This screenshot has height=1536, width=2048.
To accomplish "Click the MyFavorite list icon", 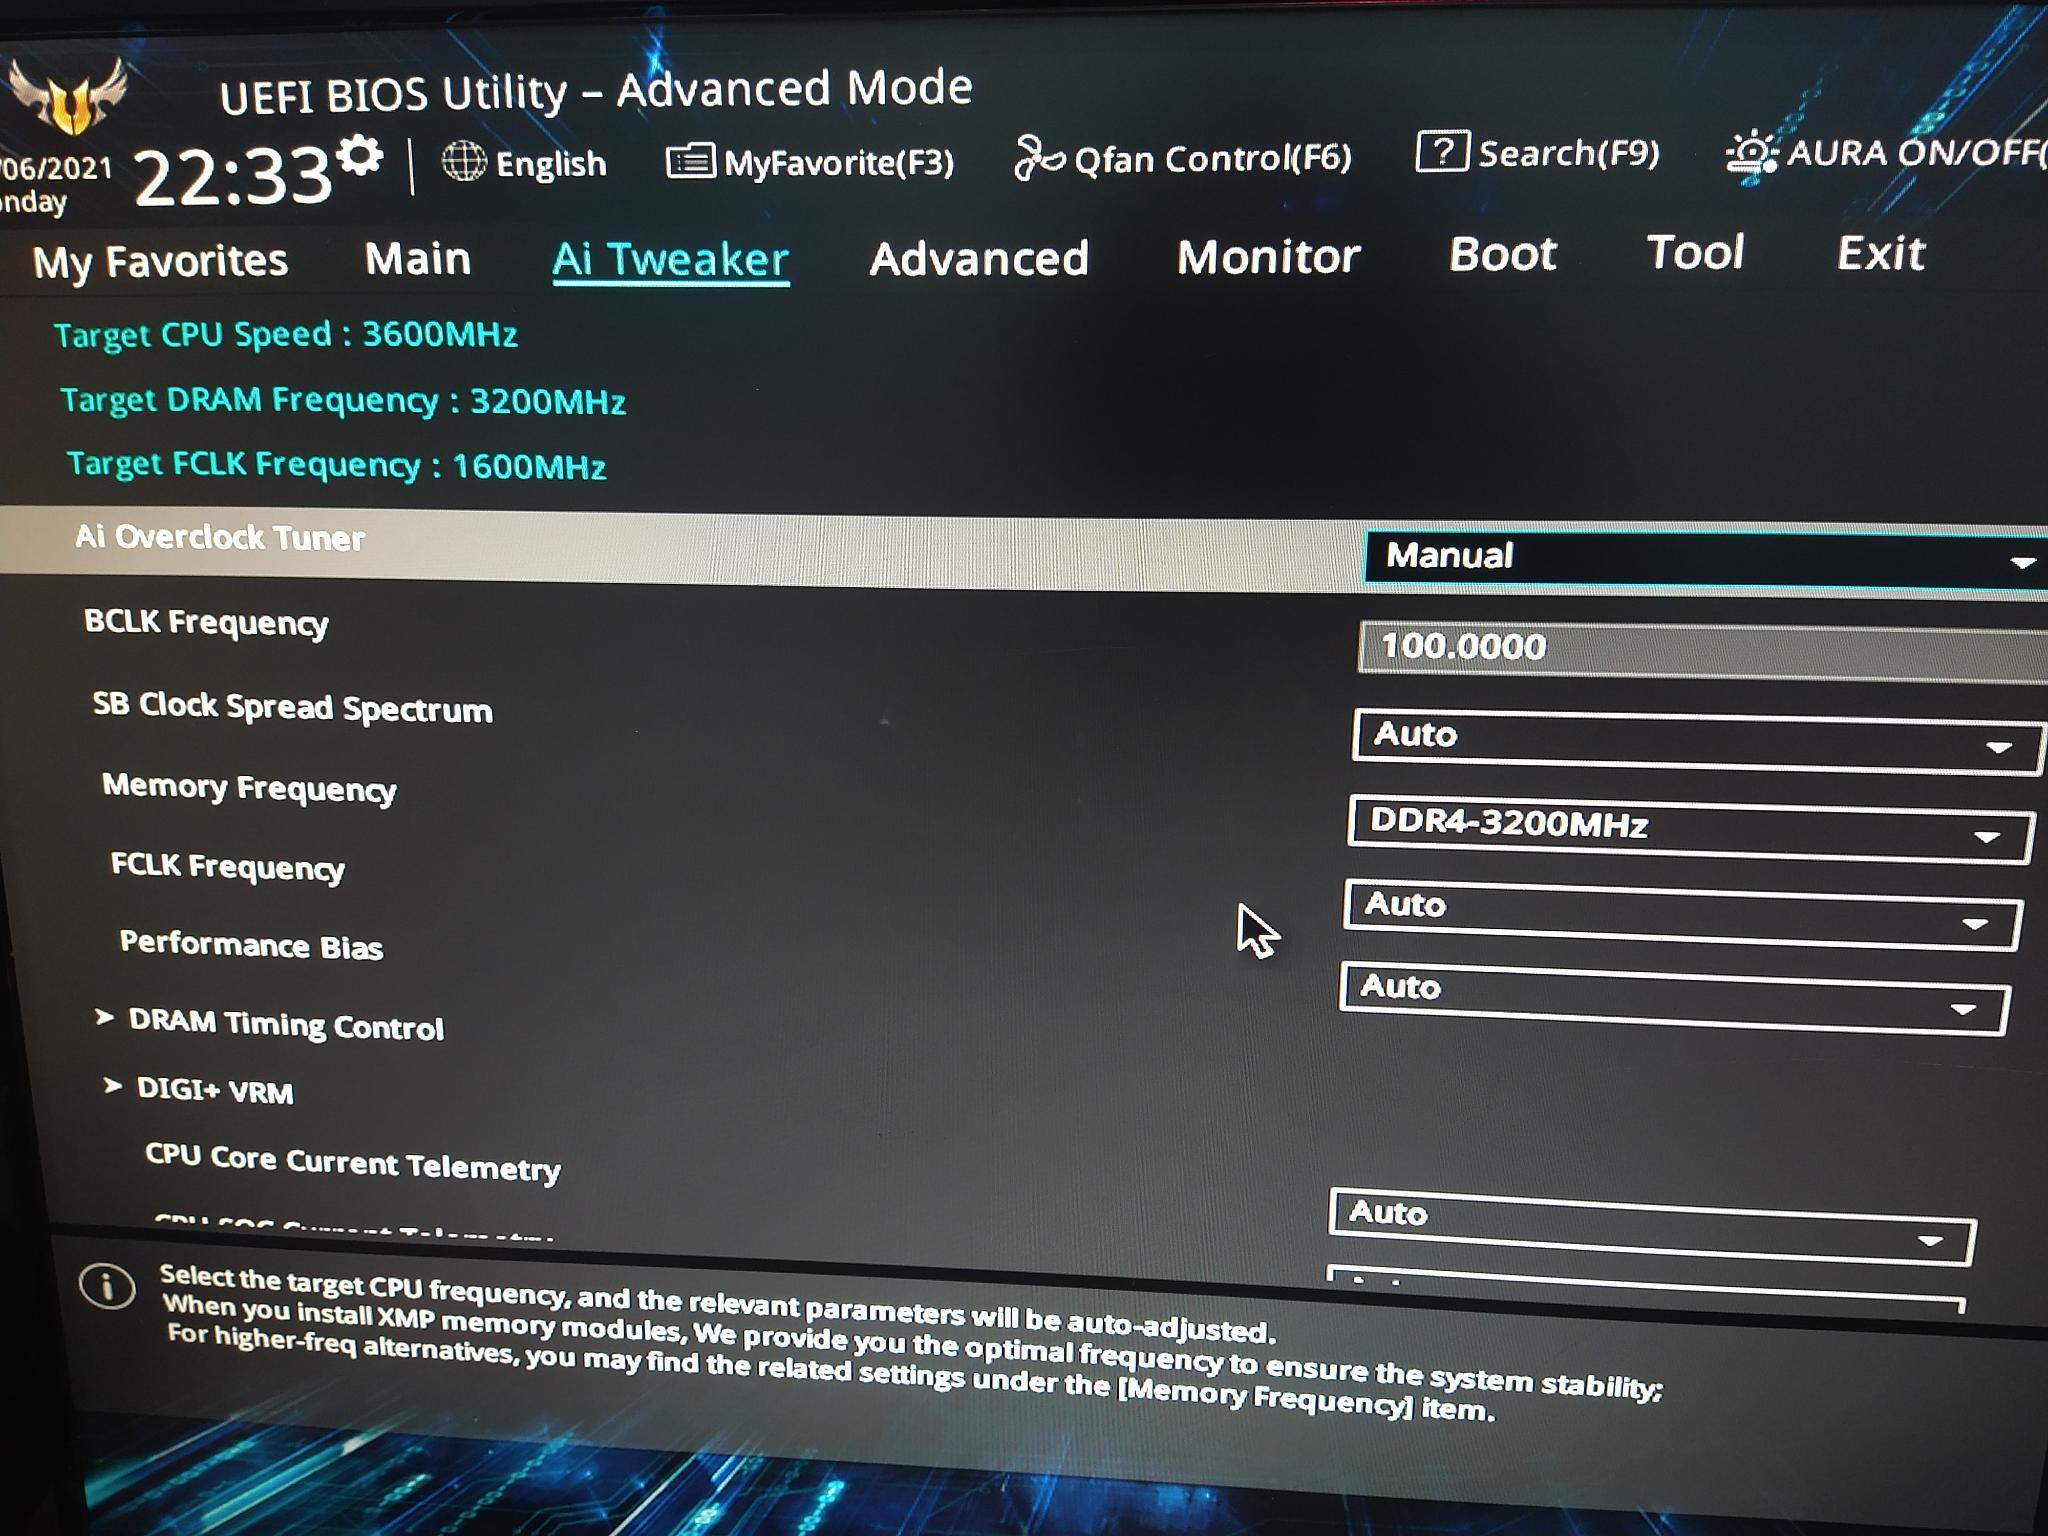I will (691, 160).
